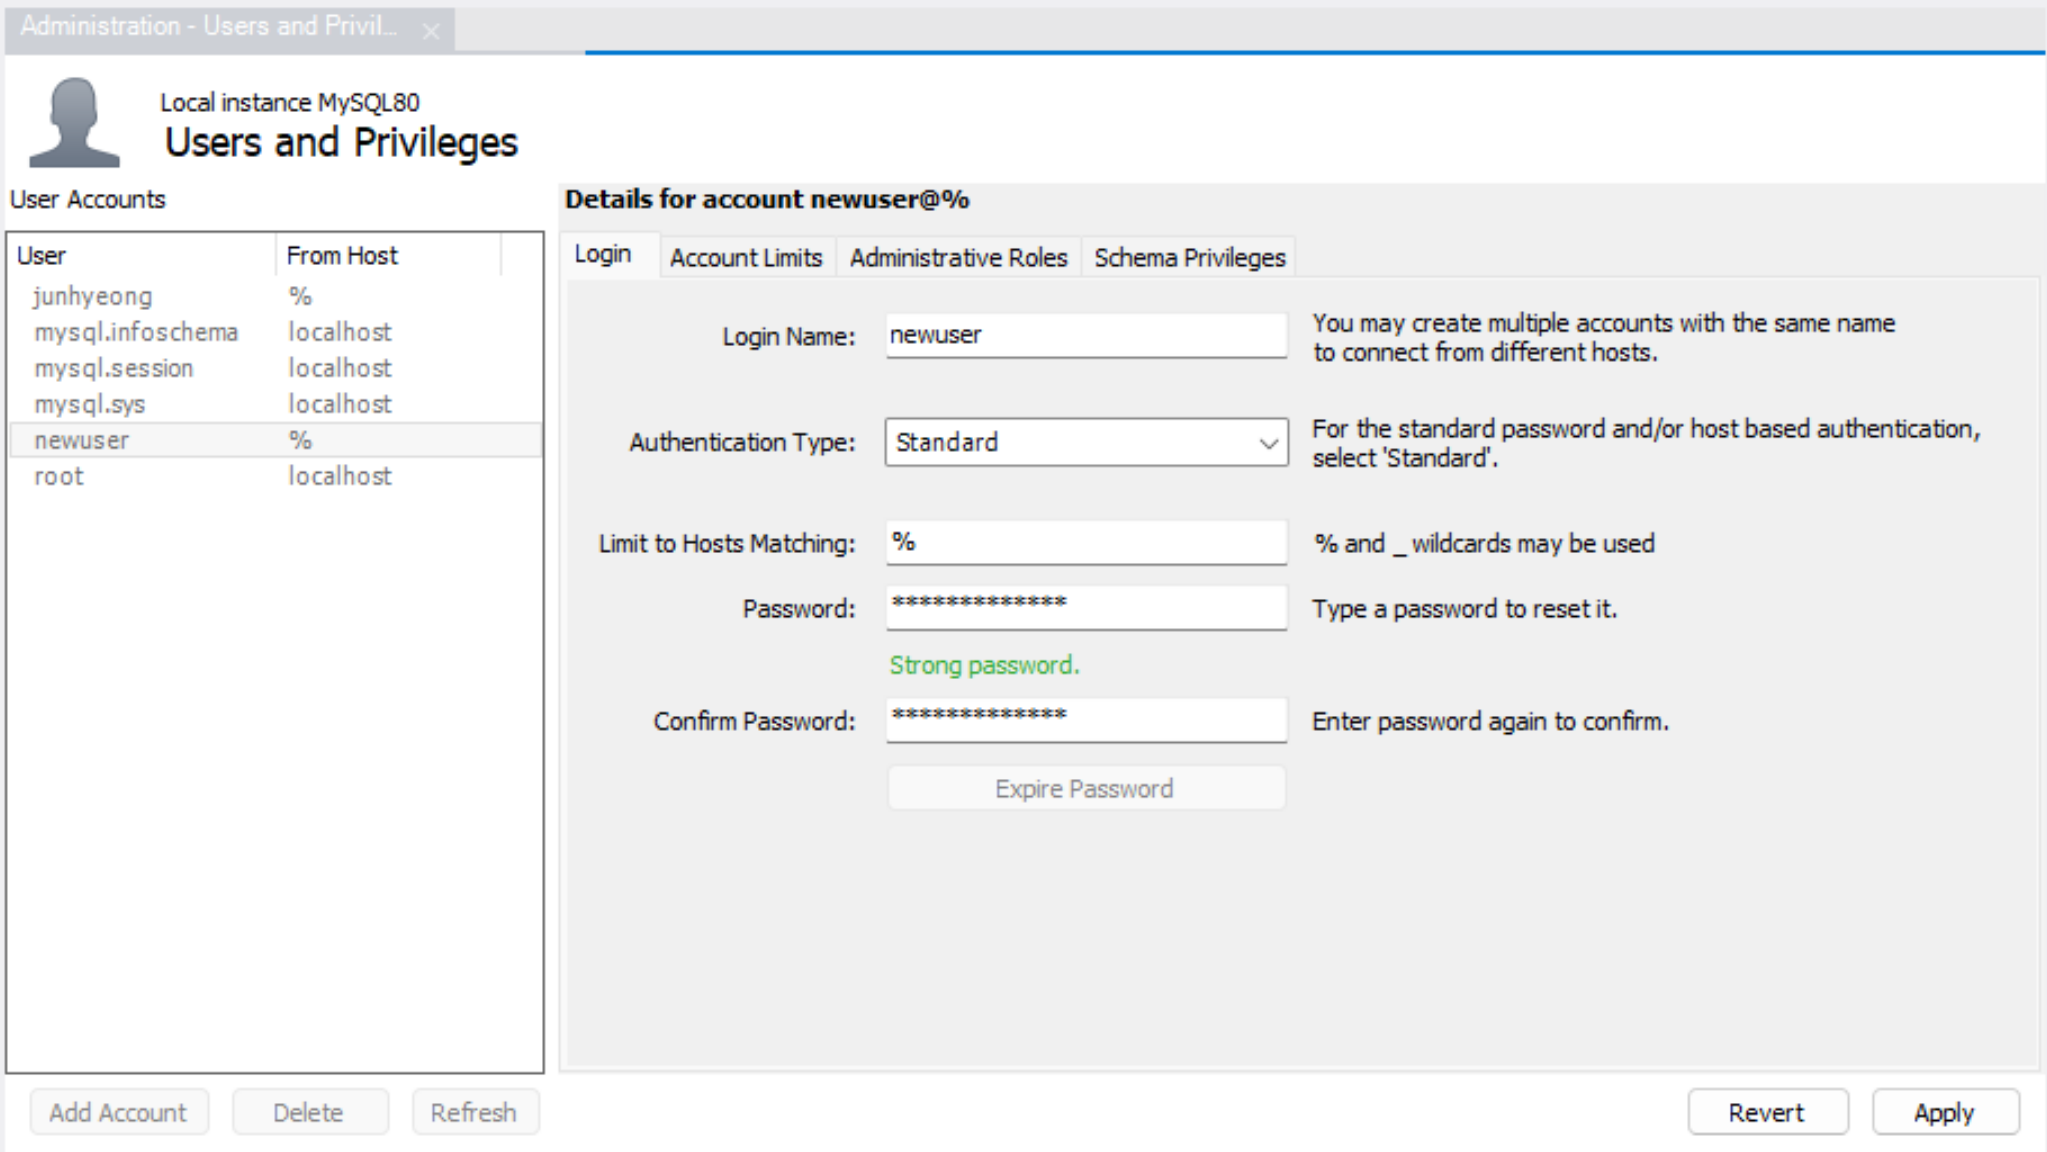
Task: Go to the Schema Privileges tab
Action: (x=1189, y=258)
